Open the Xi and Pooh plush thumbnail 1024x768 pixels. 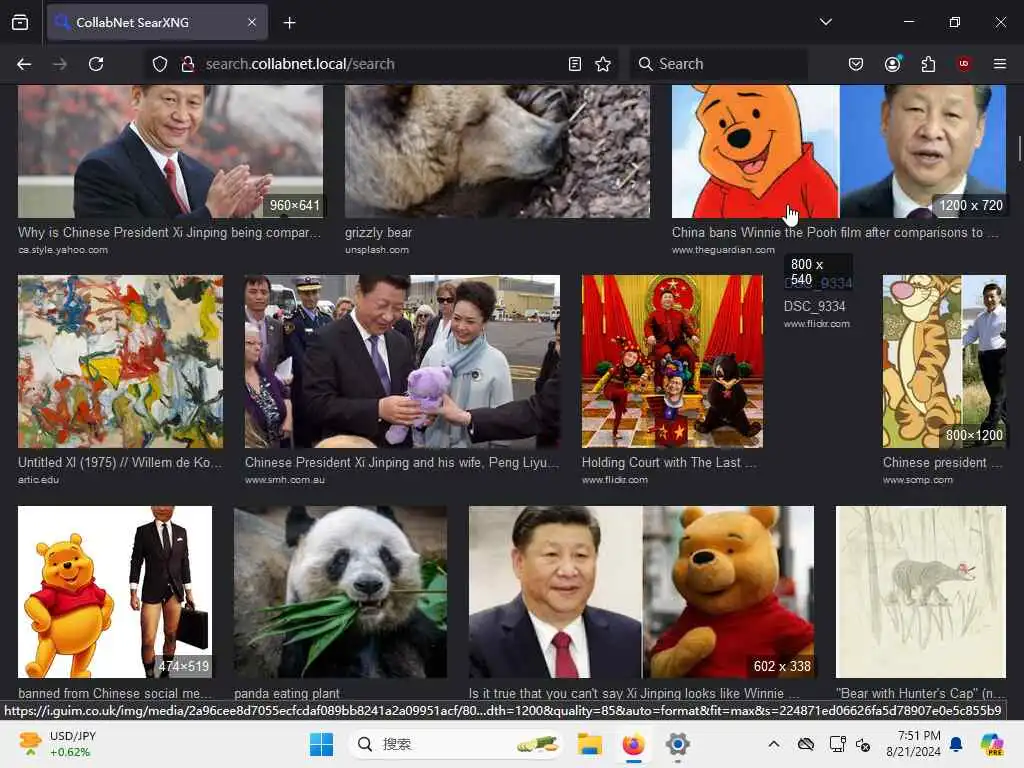click(x=641, y=592)
